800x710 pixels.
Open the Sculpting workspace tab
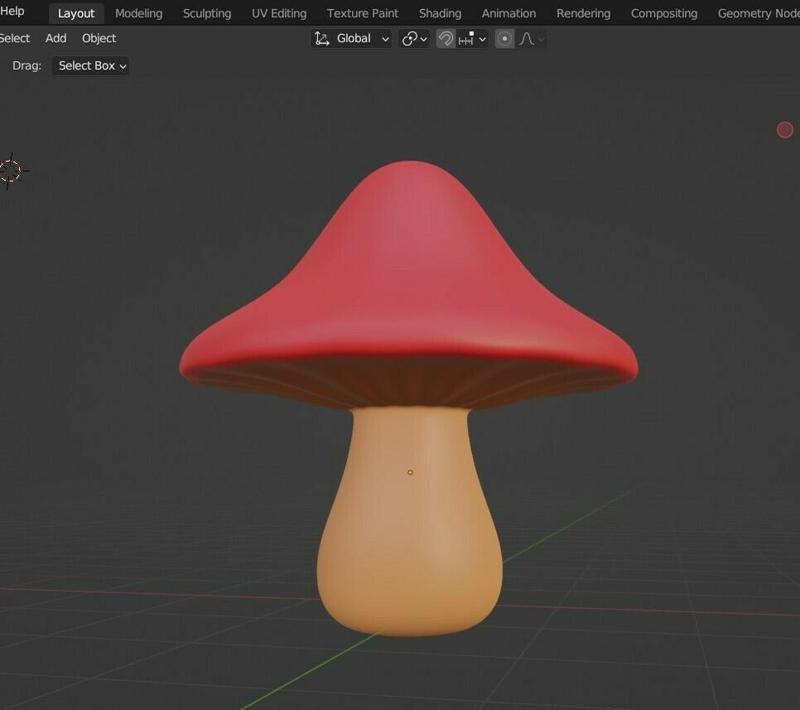(x=207, y=13)
